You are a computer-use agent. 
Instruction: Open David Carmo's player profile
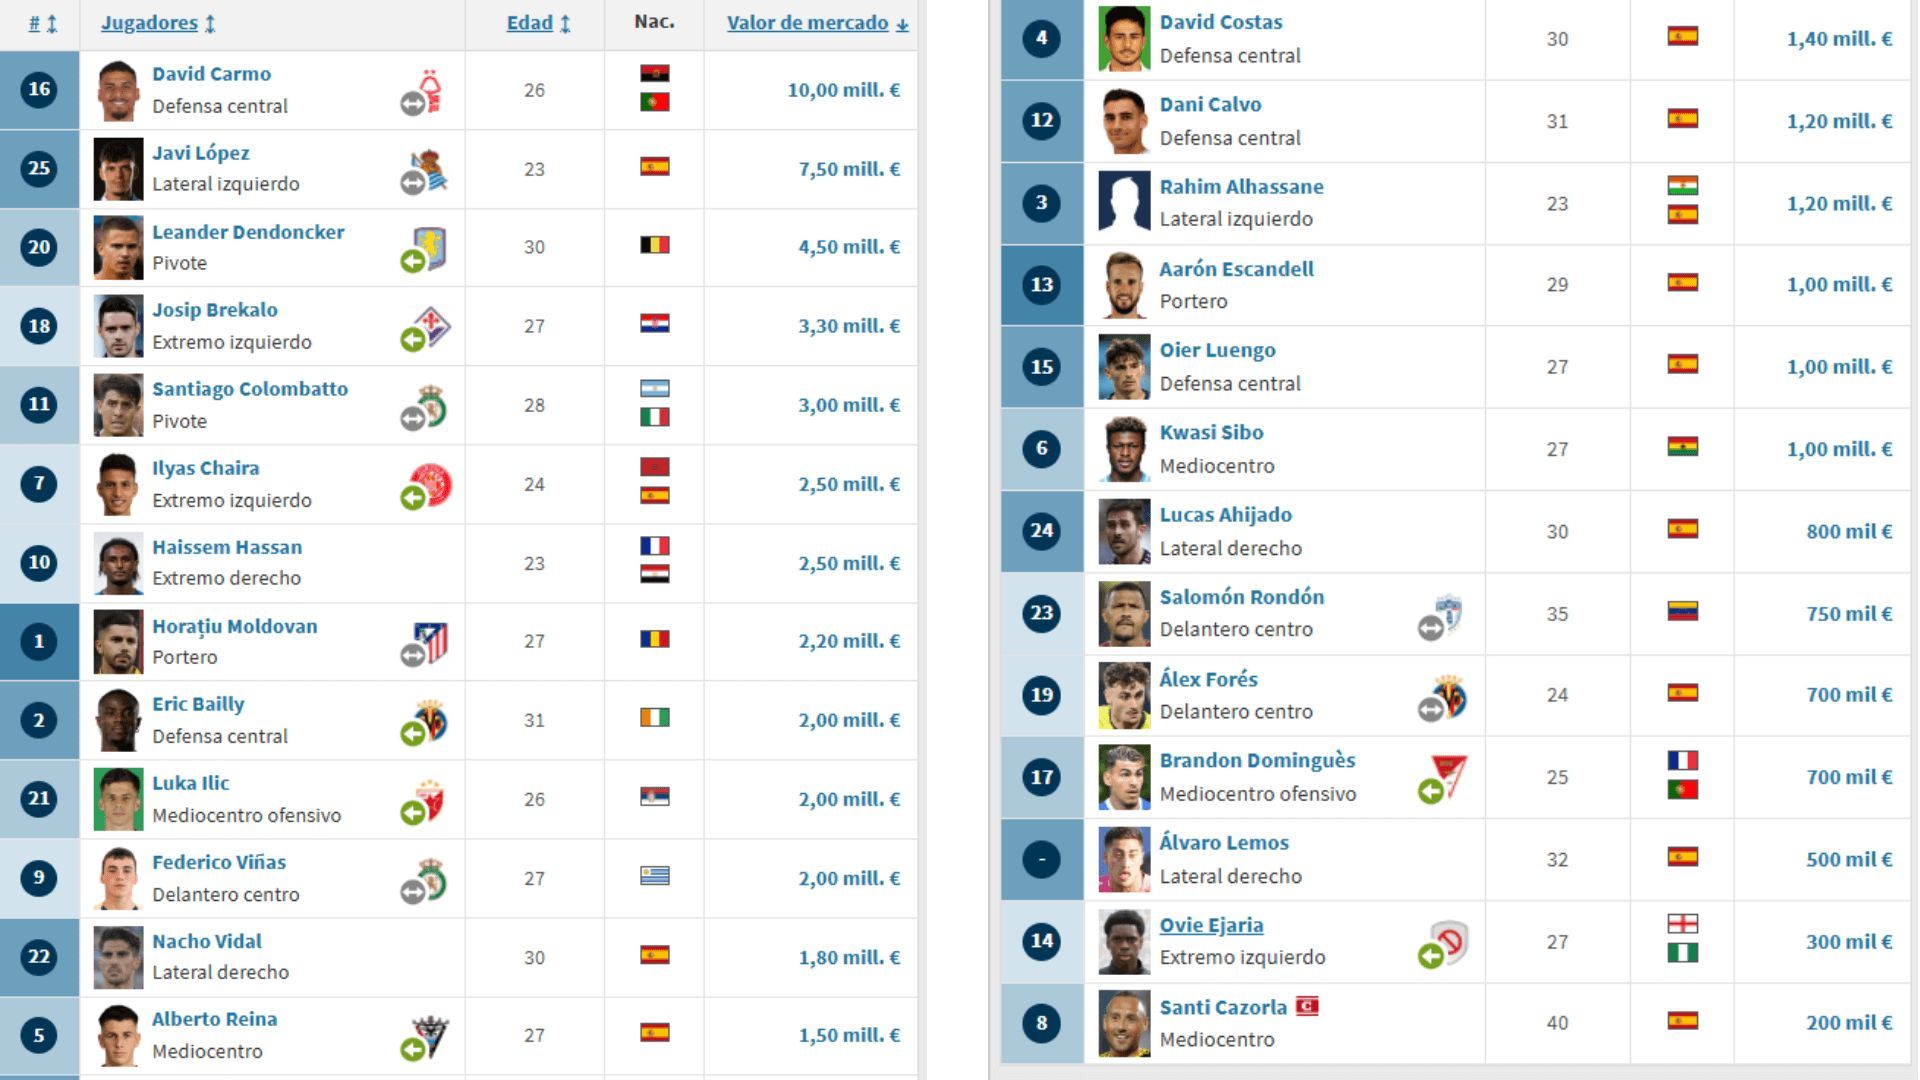click(x=210, y=73)
